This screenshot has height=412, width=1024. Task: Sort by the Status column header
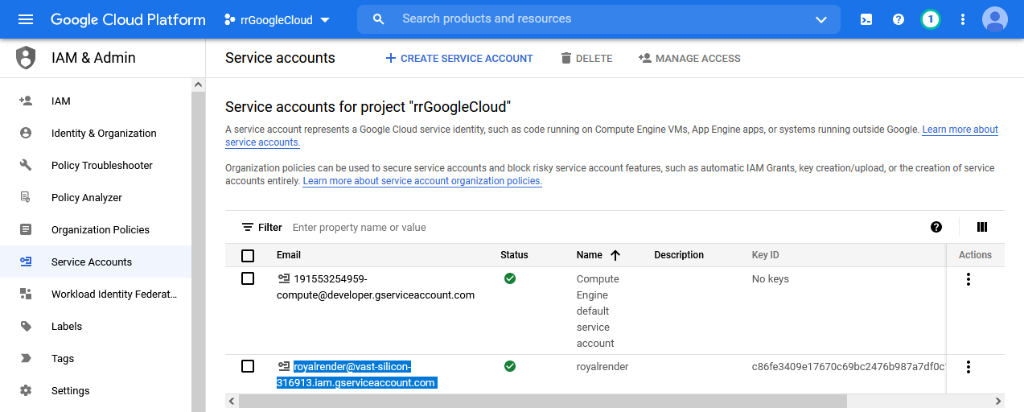514,255
